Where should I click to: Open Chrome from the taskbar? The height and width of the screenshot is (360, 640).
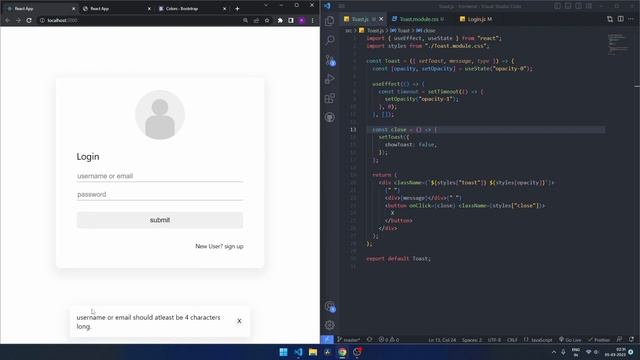(342, 352)
